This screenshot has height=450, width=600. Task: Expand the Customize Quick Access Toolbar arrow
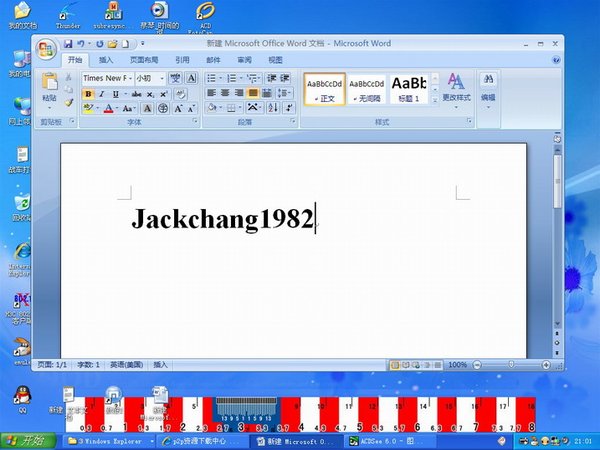pyautogui.click(x=142, y=44)
